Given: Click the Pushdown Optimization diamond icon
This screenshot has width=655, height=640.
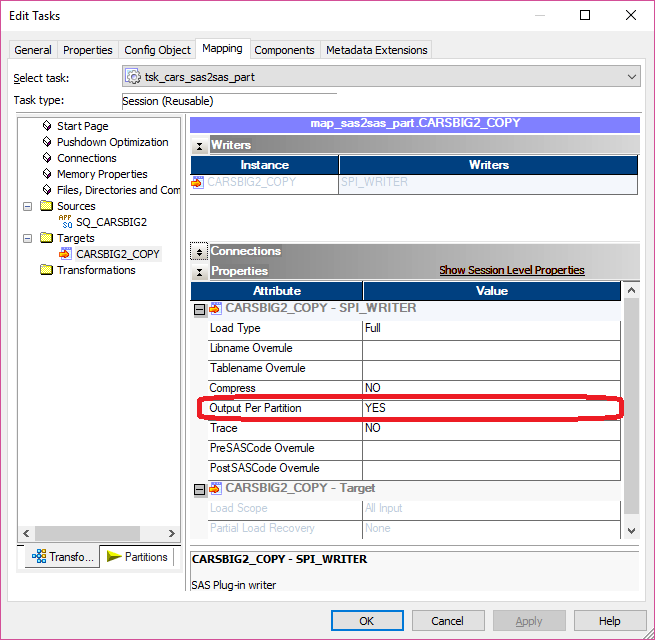Looking at the screenshot, I should 47,142.
